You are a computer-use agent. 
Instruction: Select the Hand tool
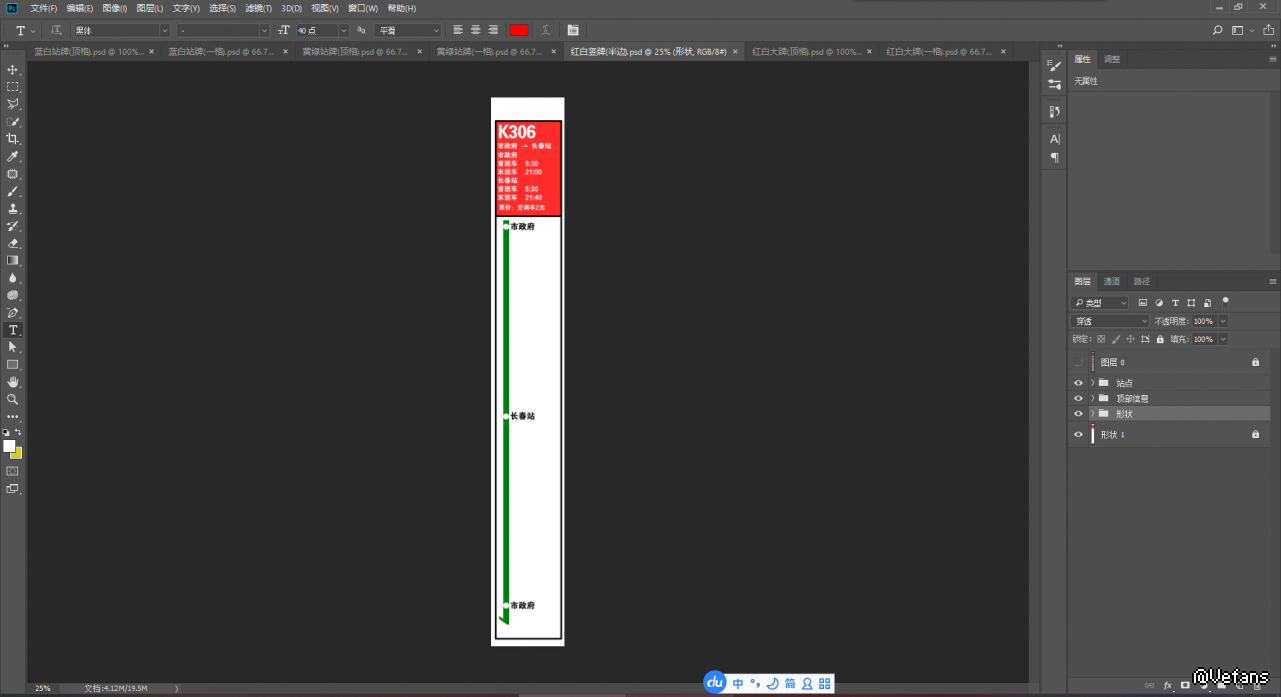13,382
